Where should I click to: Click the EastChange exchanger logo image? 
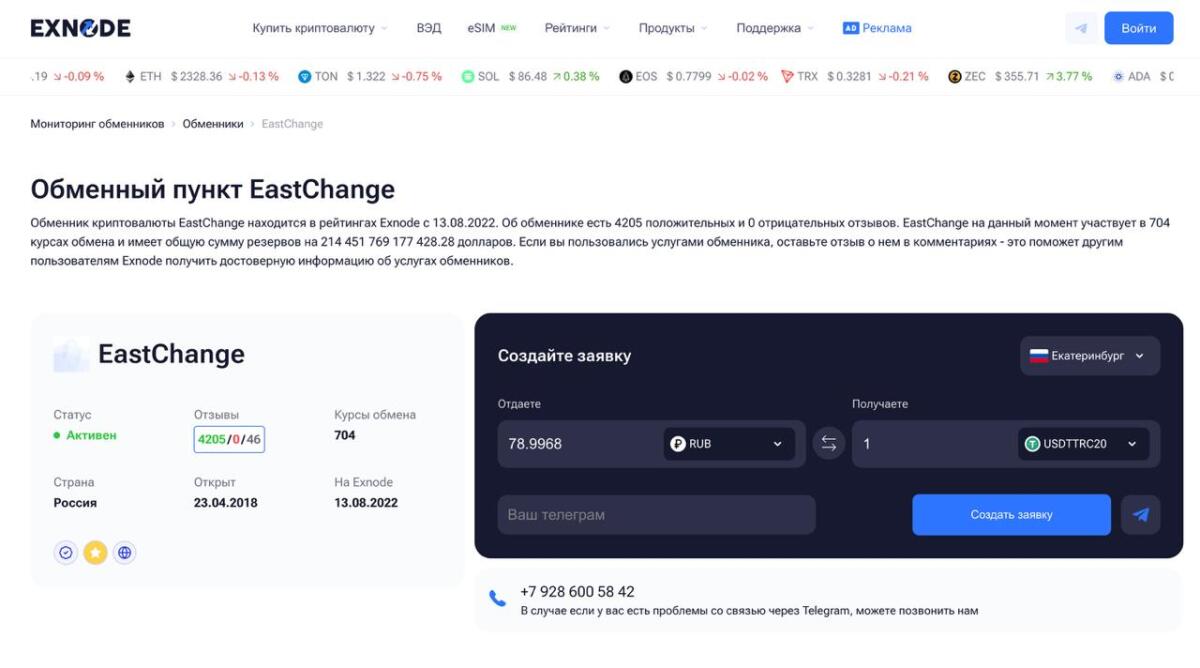(71, 355)
